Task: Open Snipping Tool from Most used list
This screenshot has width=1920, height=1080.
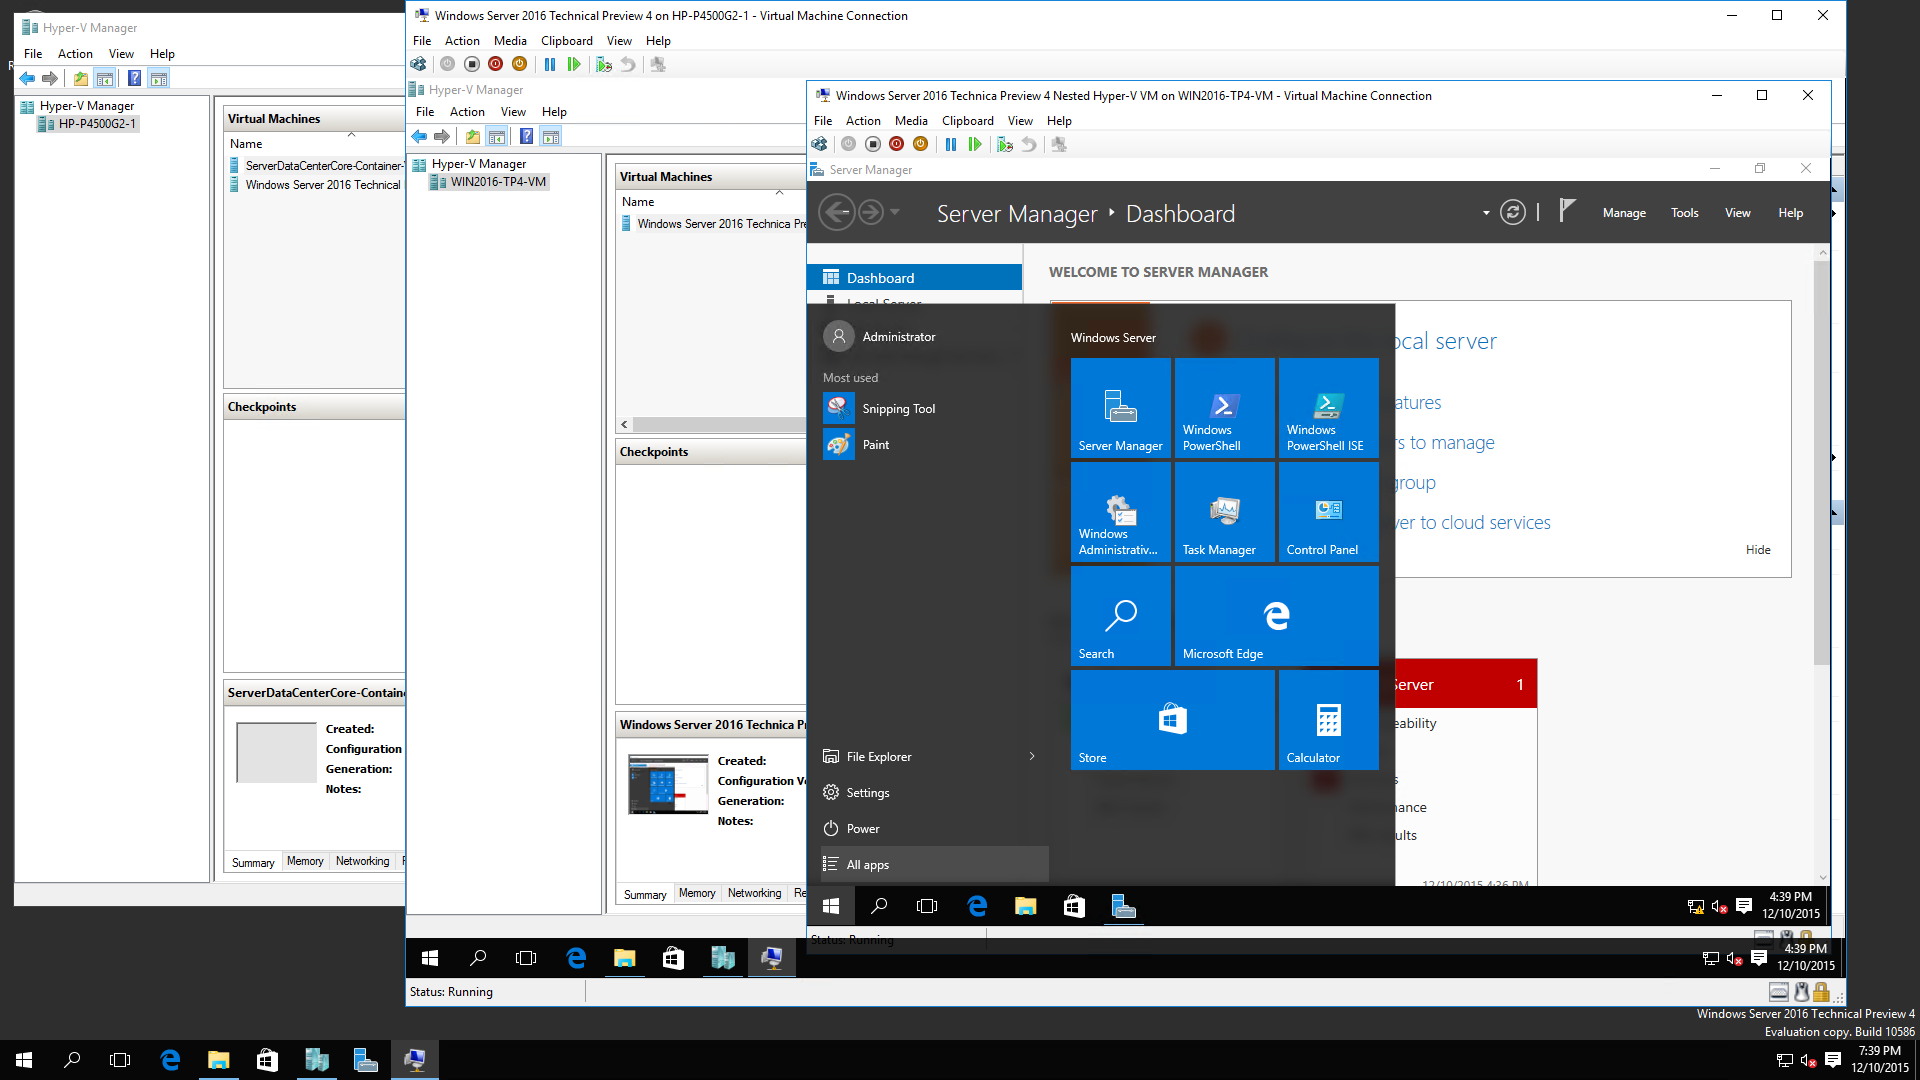Action: (x=899, y=408)
